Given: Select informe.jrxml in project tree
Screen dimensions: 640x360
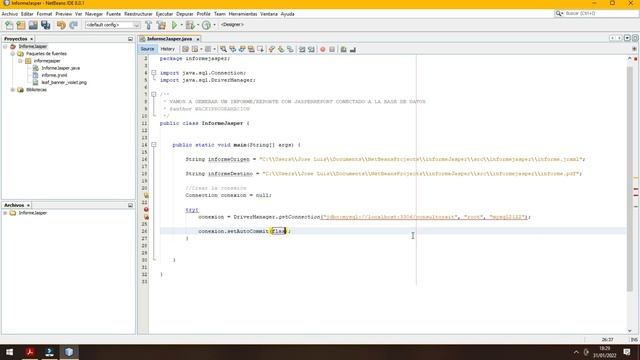Looking at the screenshot, I should 54,76.
